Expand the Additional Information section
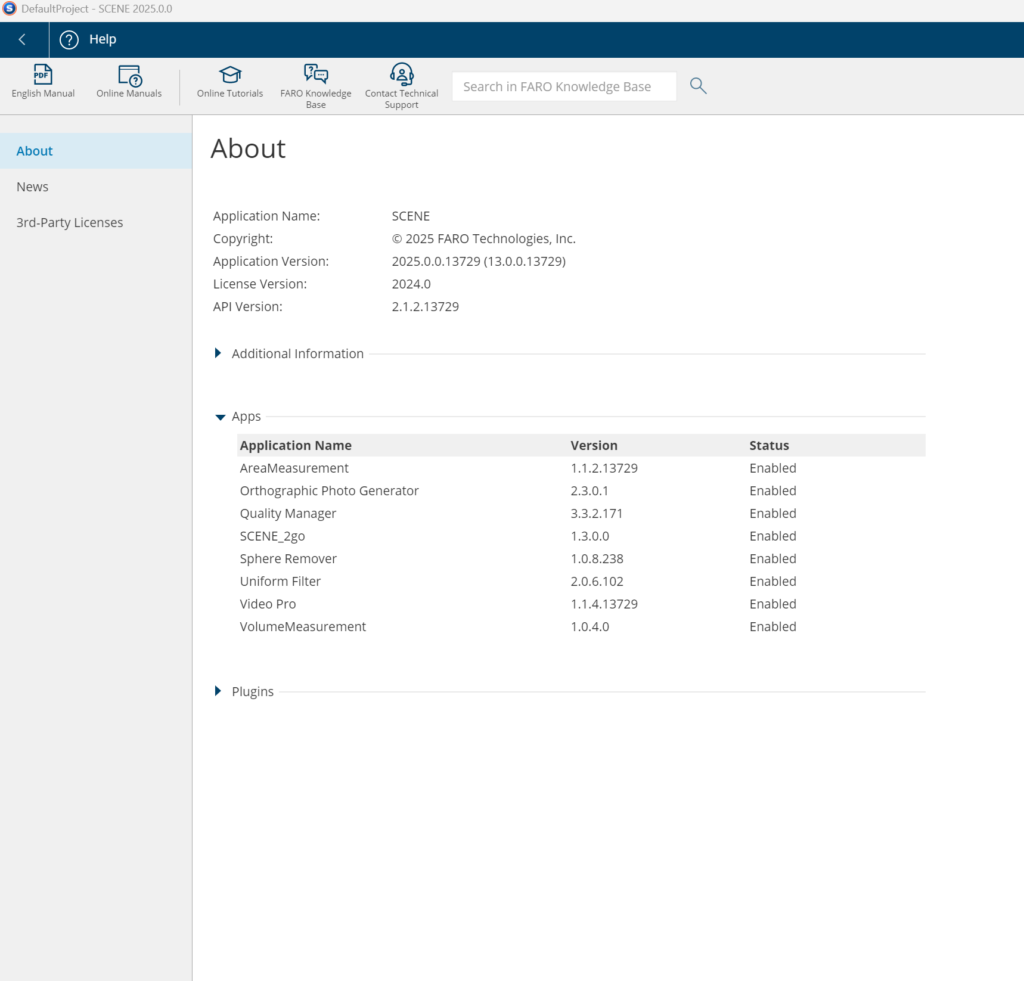 tap(218, 353)
